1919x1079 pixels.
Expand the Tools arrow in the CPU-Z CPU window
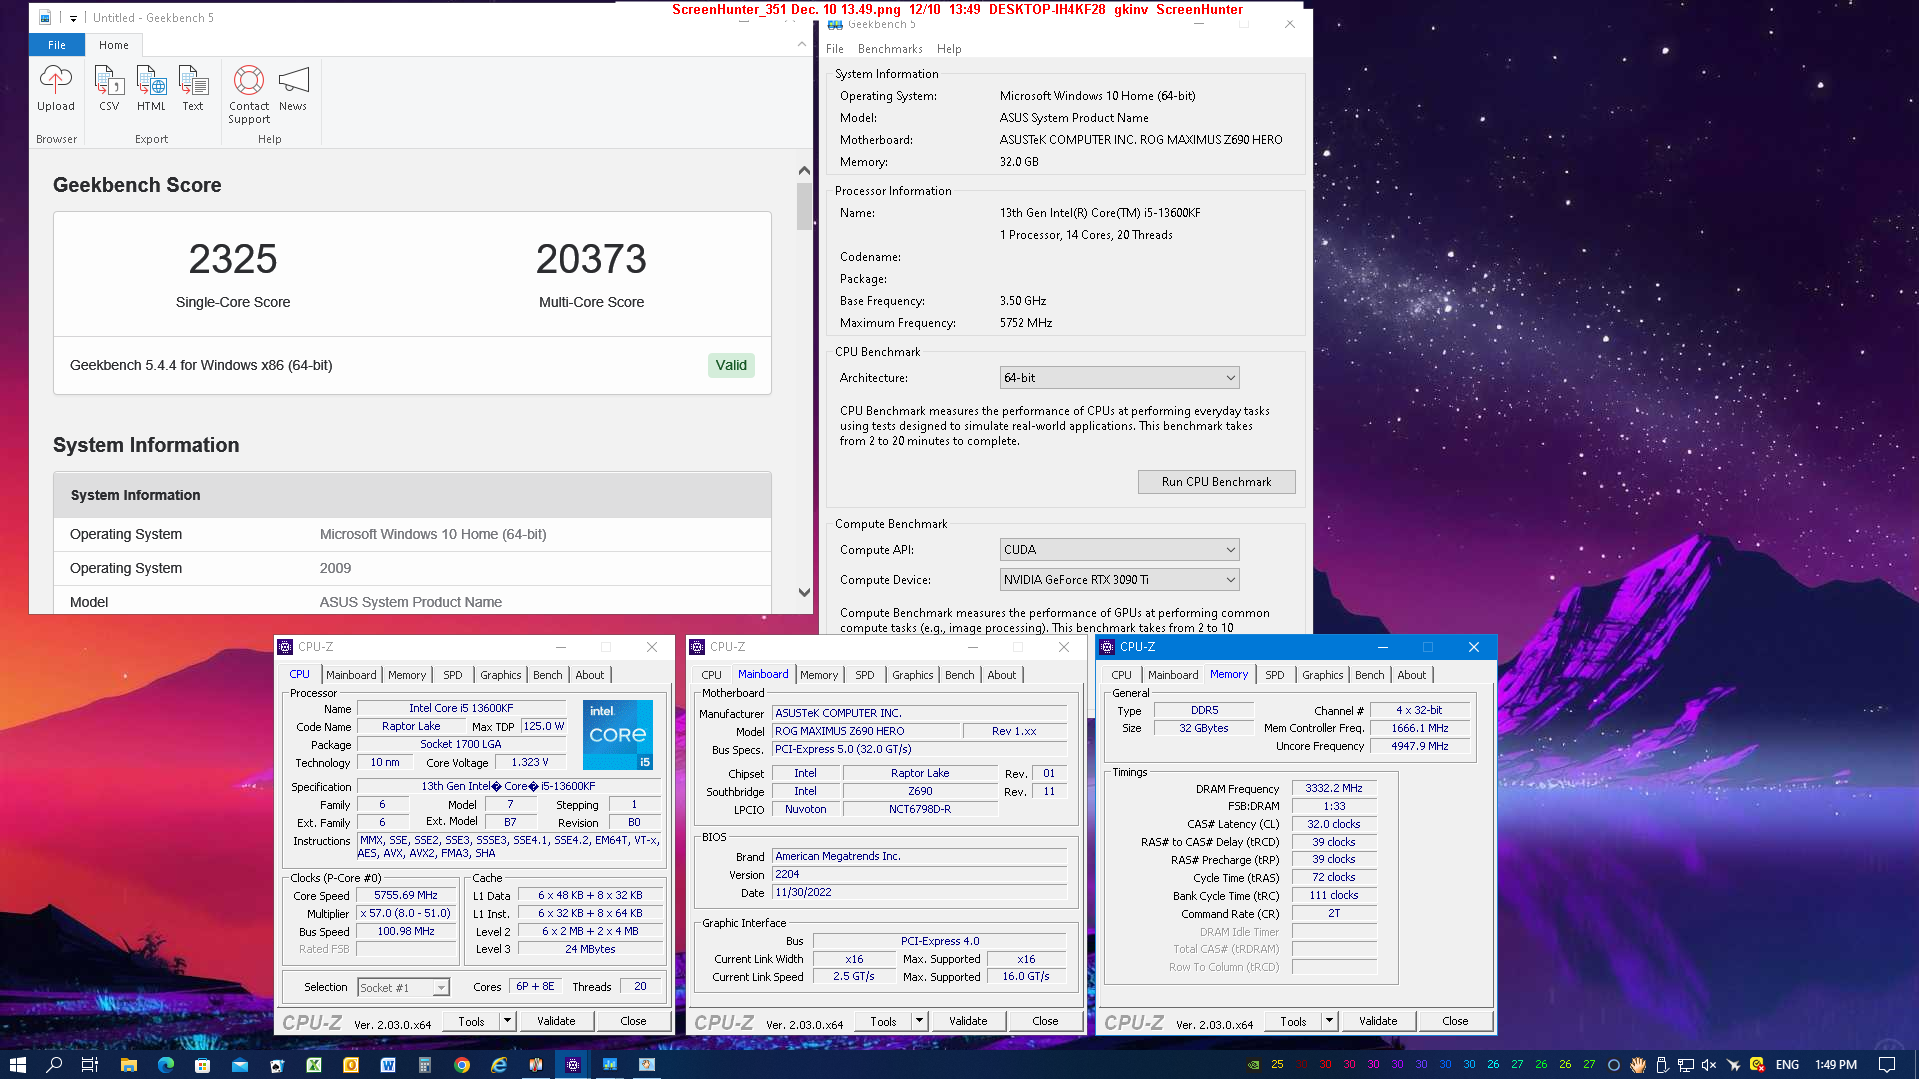pyautogui.click(x=508, y=1021)
